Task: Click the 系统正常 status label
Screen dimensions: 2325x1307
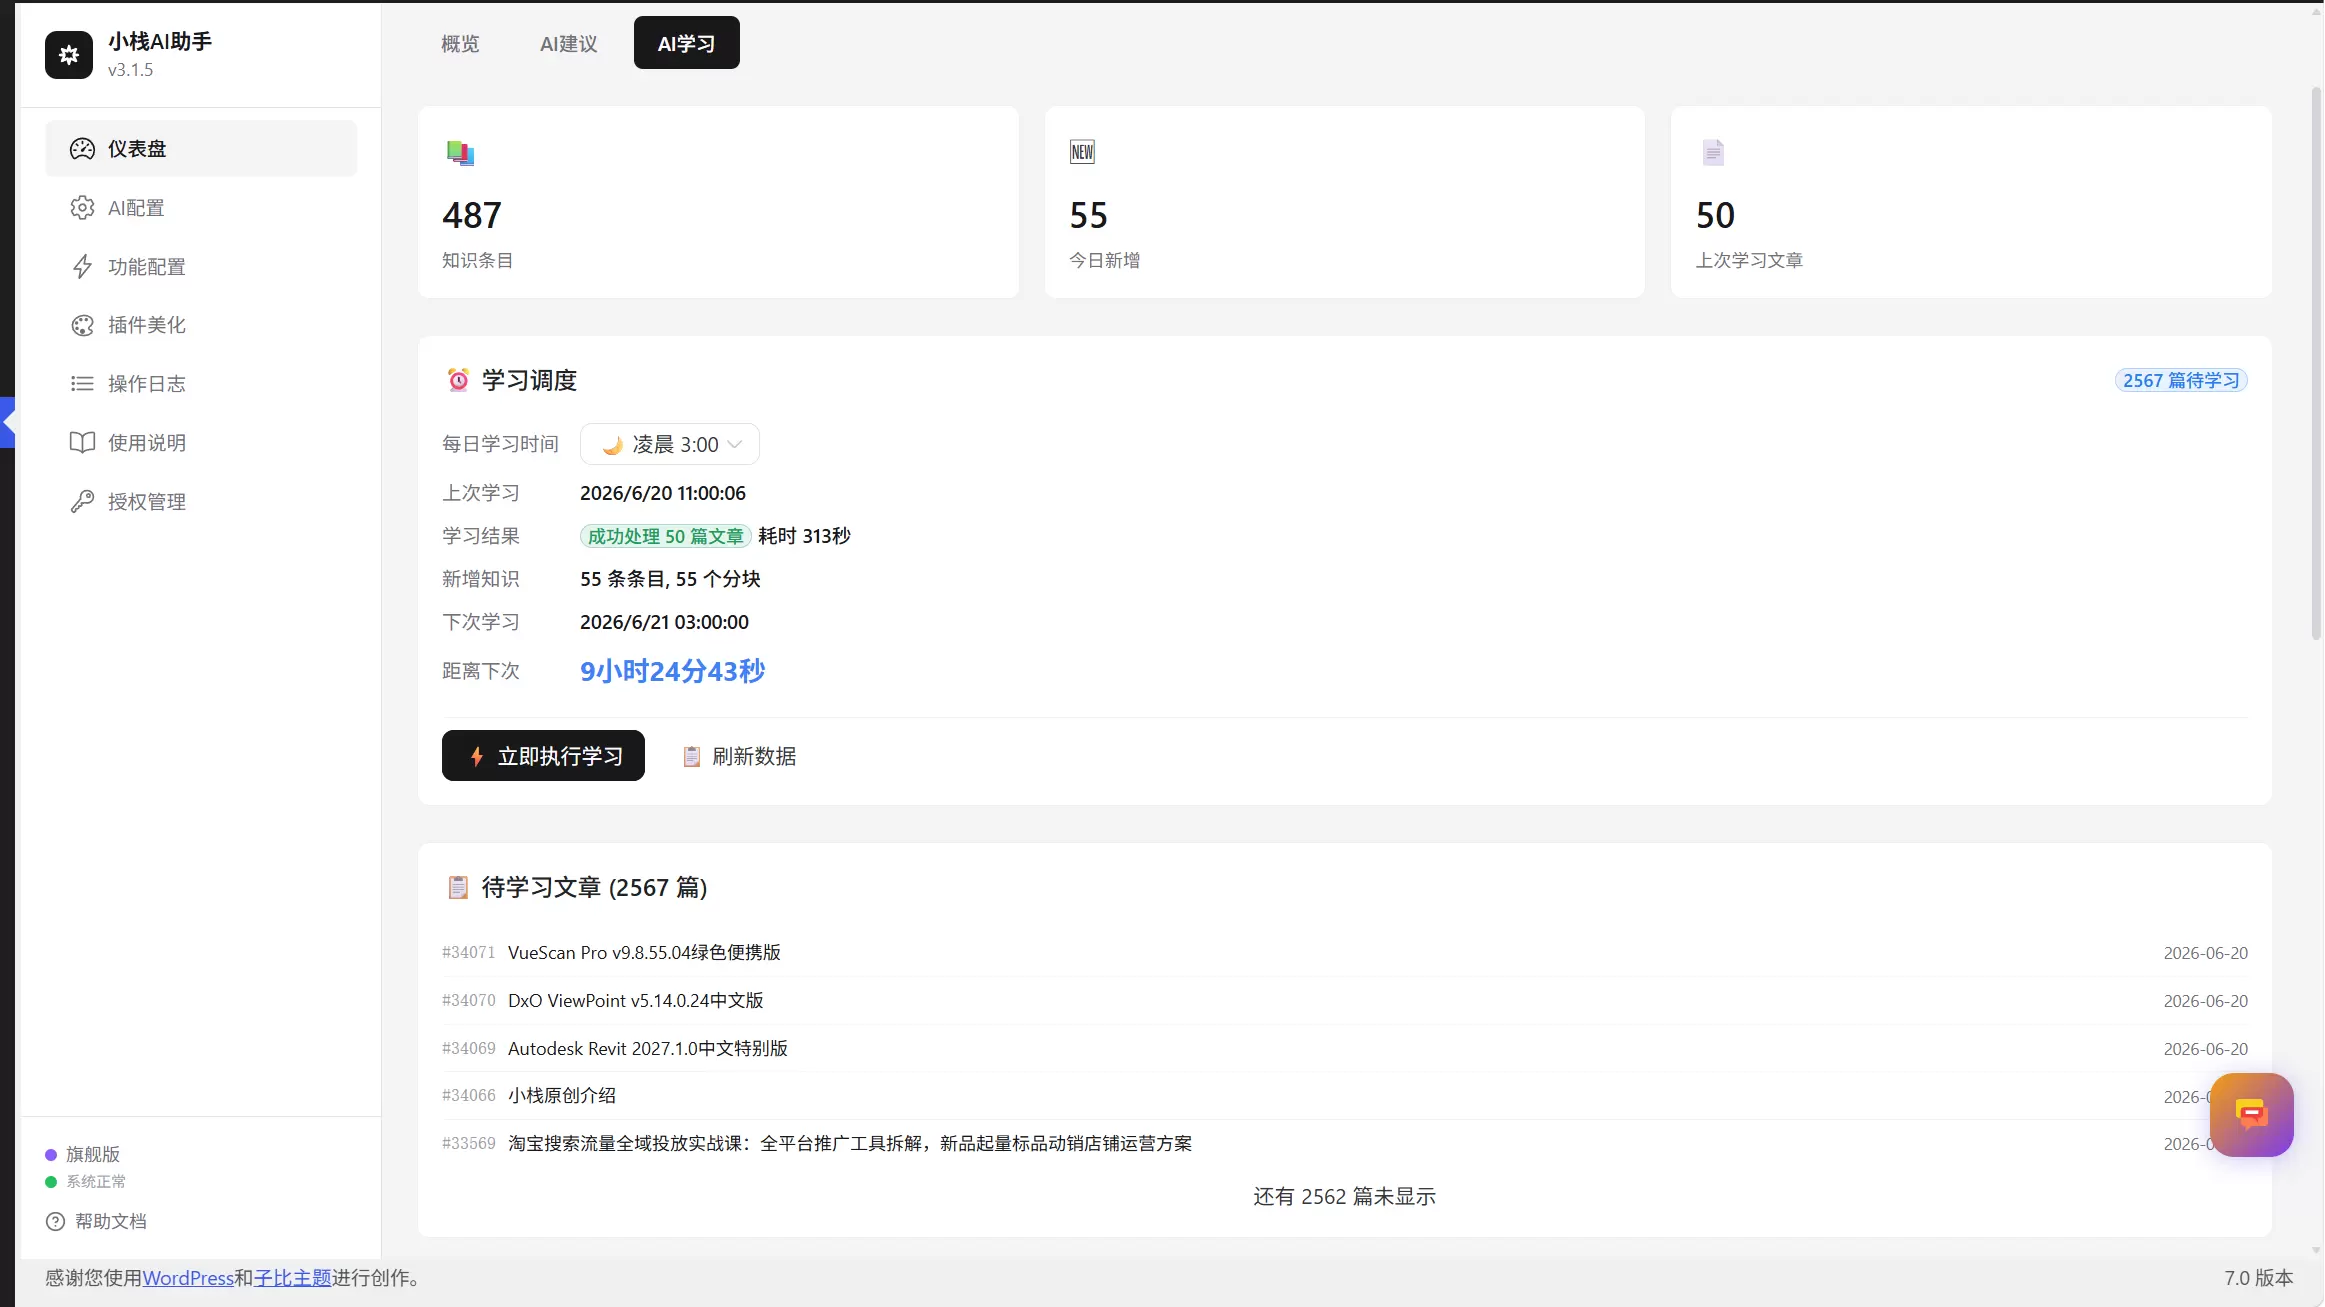Action: [x=96, y=1182]
